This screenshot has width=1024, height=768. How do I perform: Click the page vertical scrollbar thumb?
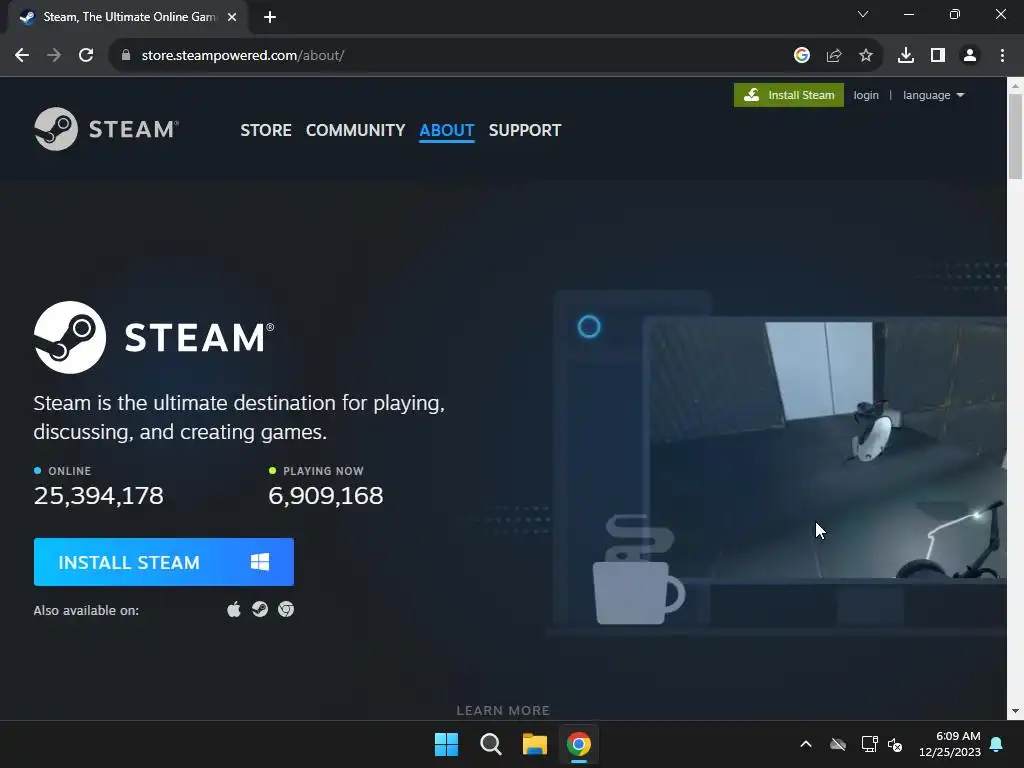click(x=1016, y=136)
